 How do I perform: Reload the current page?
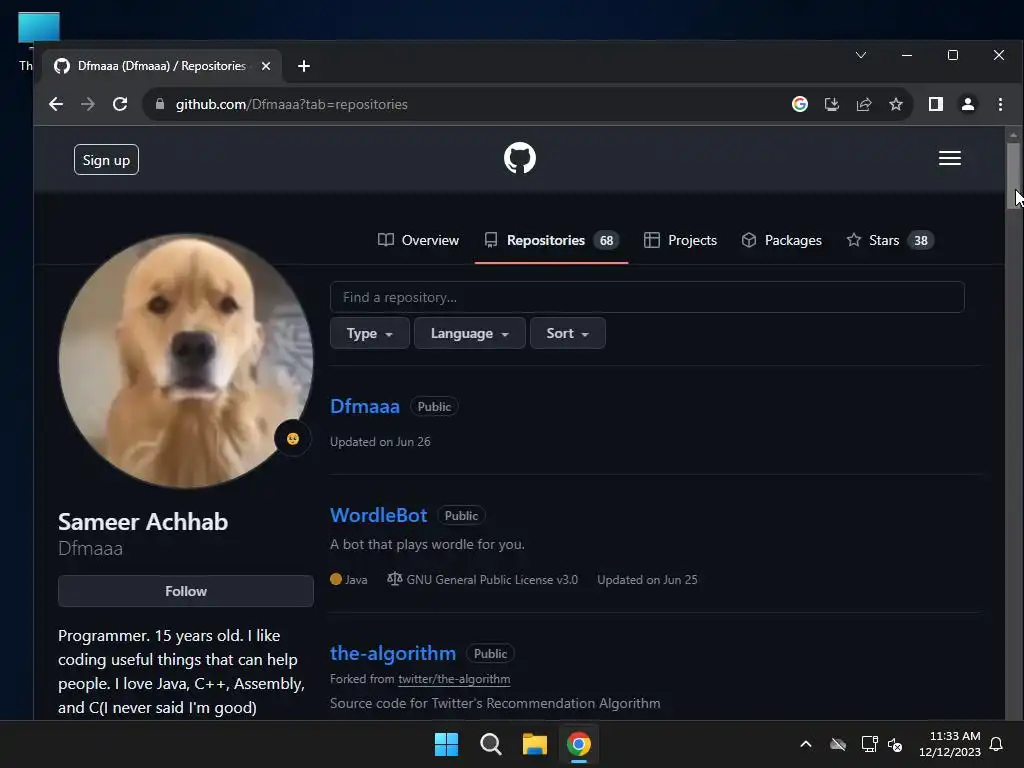click(x=120, y=104)
